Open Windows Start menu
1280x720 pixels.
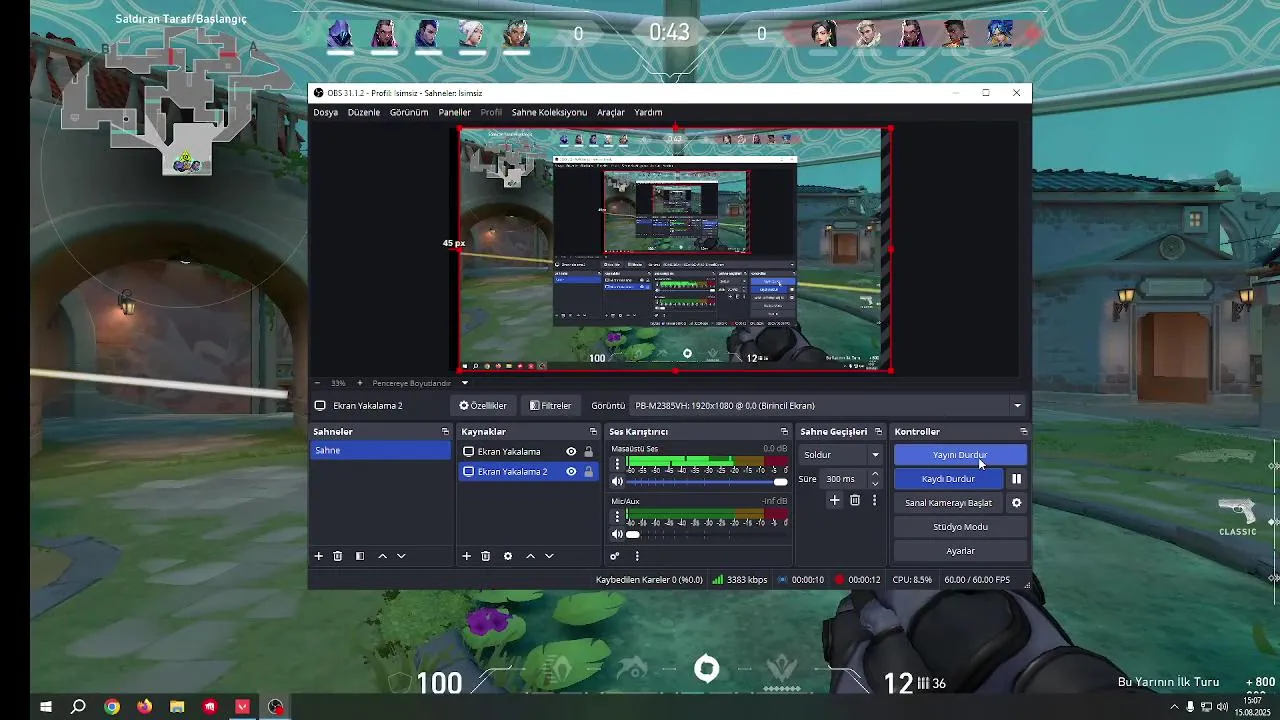tap(45, 707)
